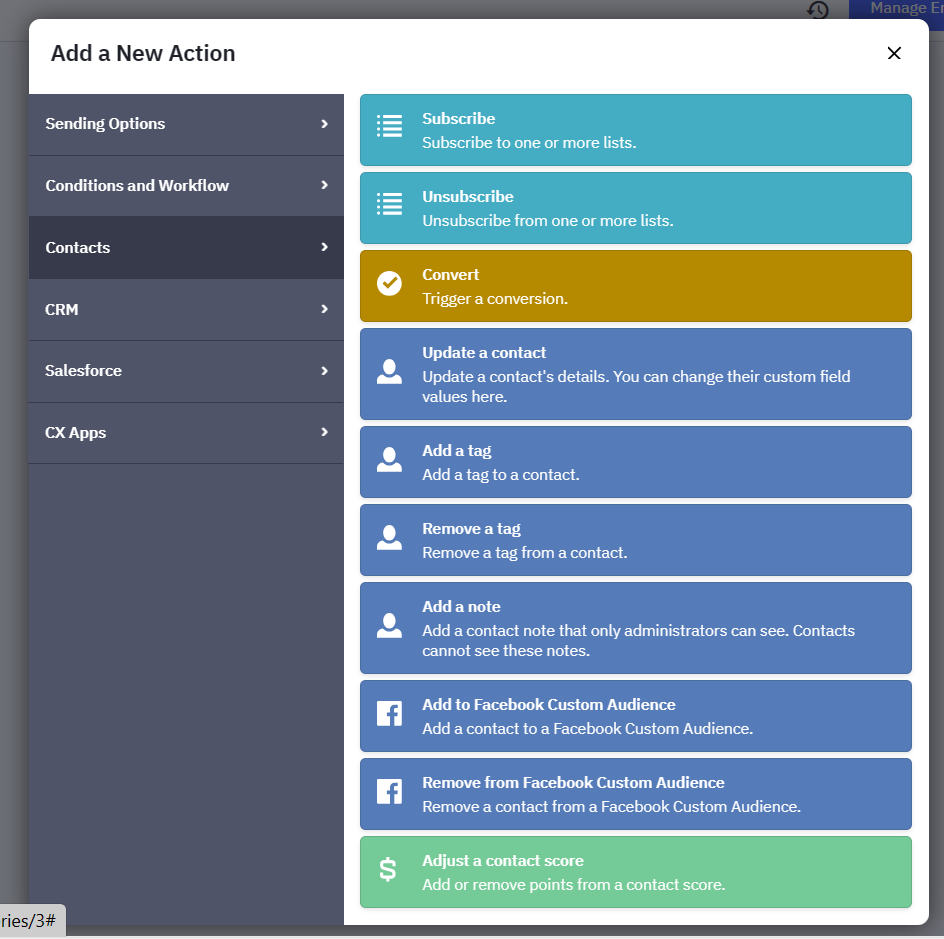
Task: Click the 'Add a New Action' dialog title
Action: point(143,54)
